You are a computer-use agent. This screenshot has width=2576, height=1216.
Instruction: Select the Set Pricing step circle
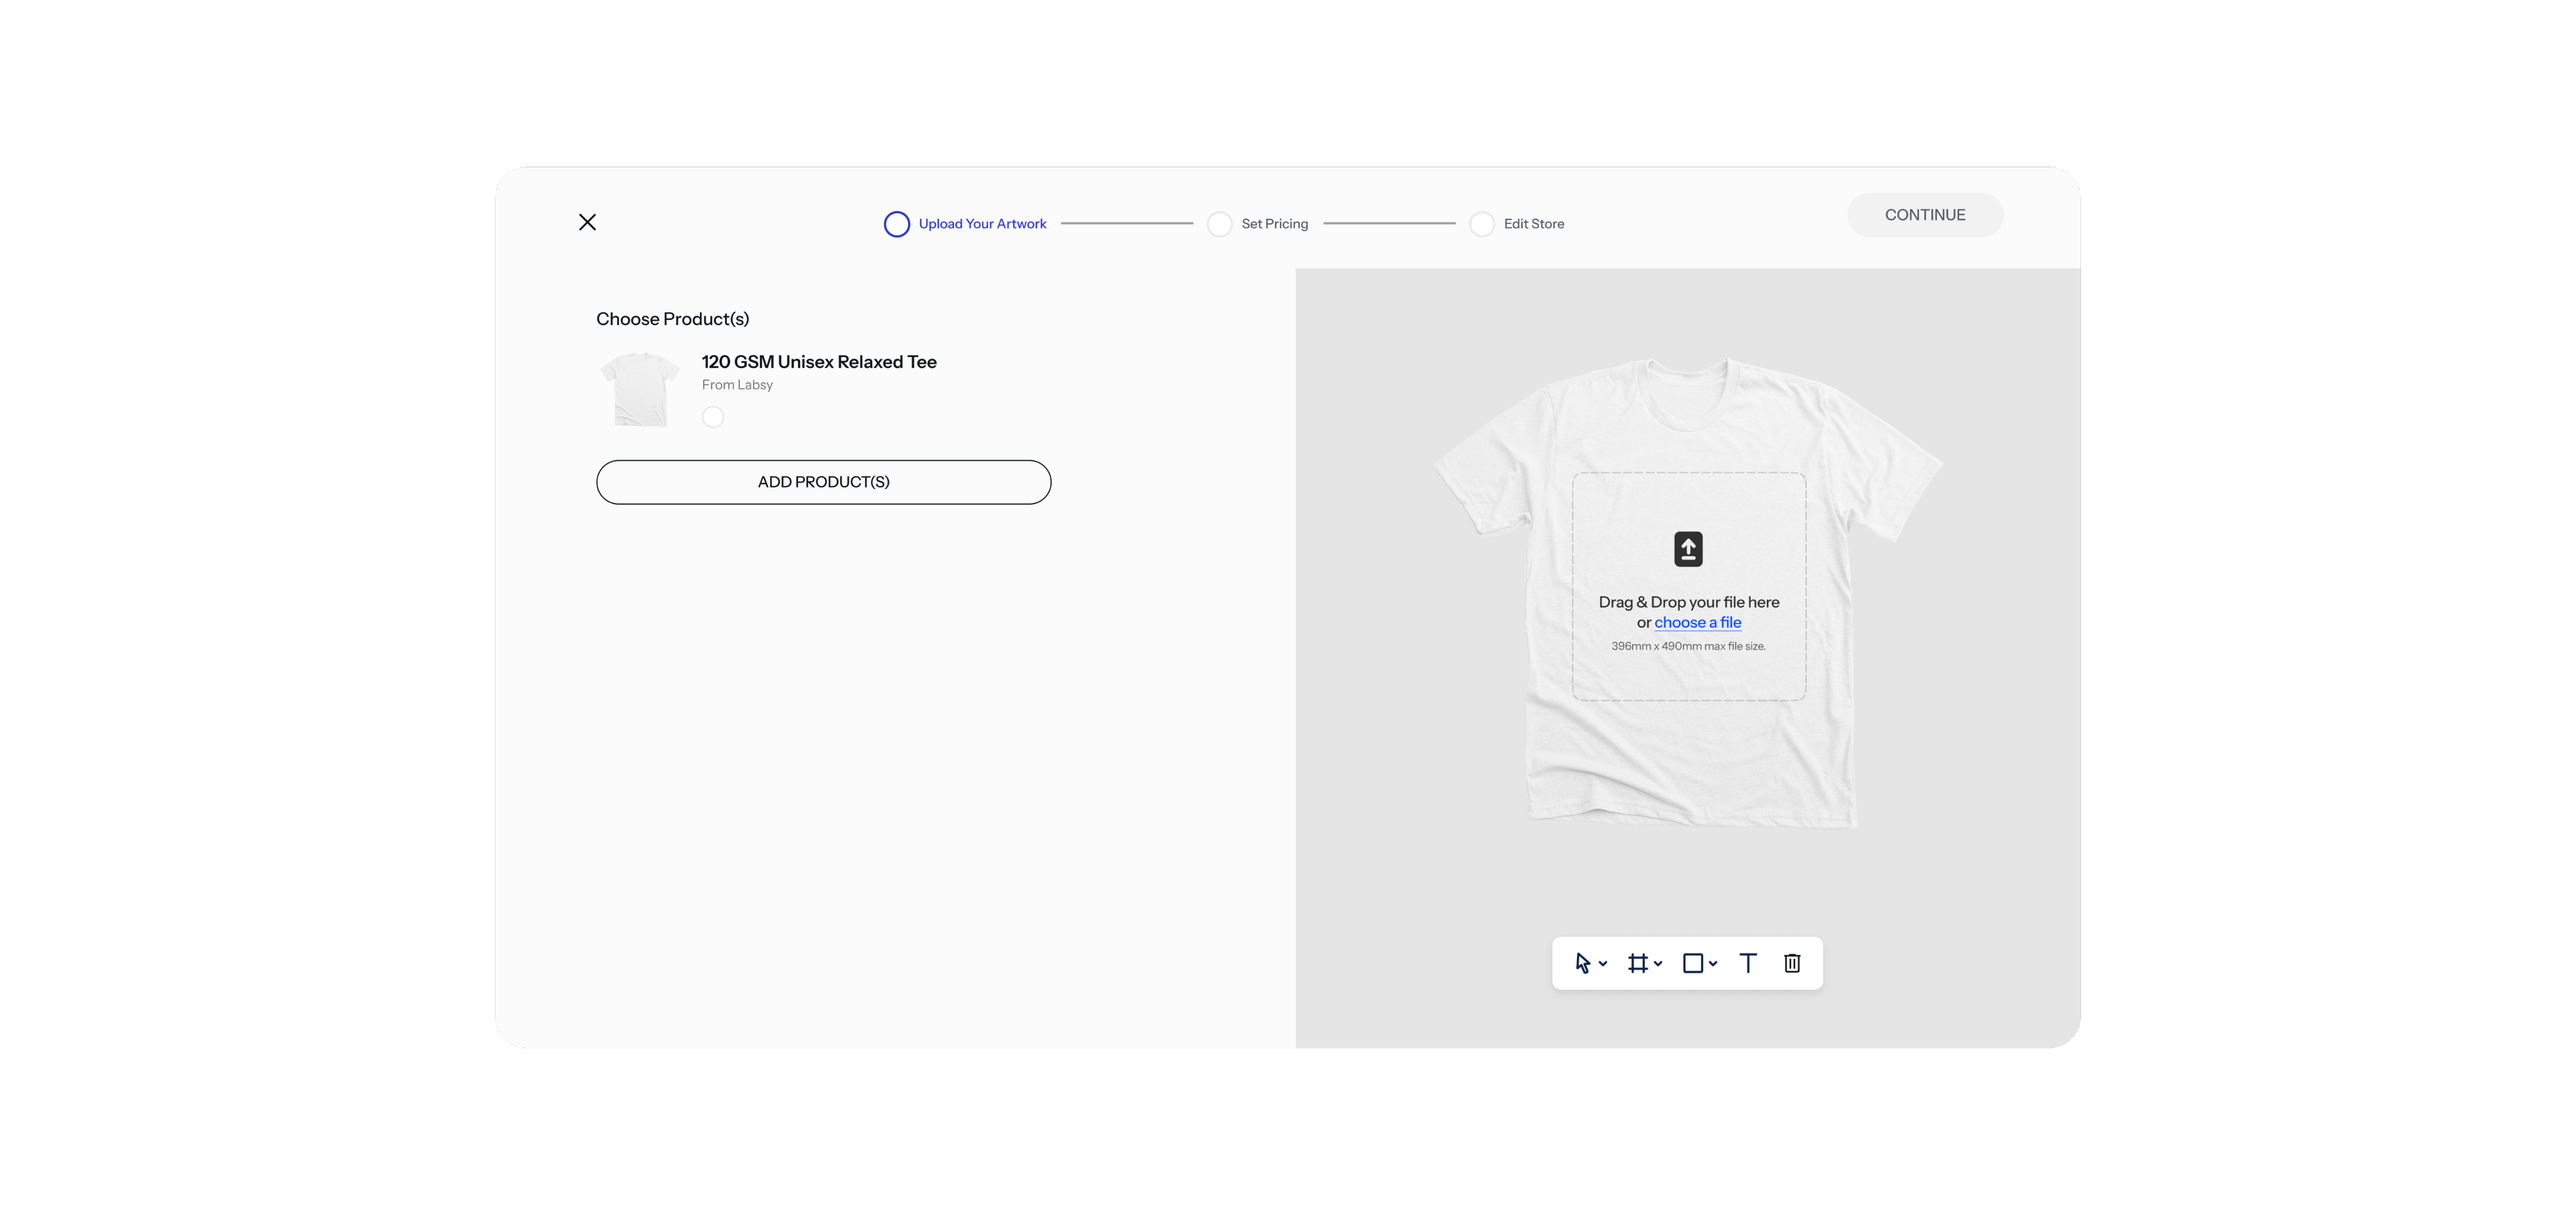coord(1219,224)
